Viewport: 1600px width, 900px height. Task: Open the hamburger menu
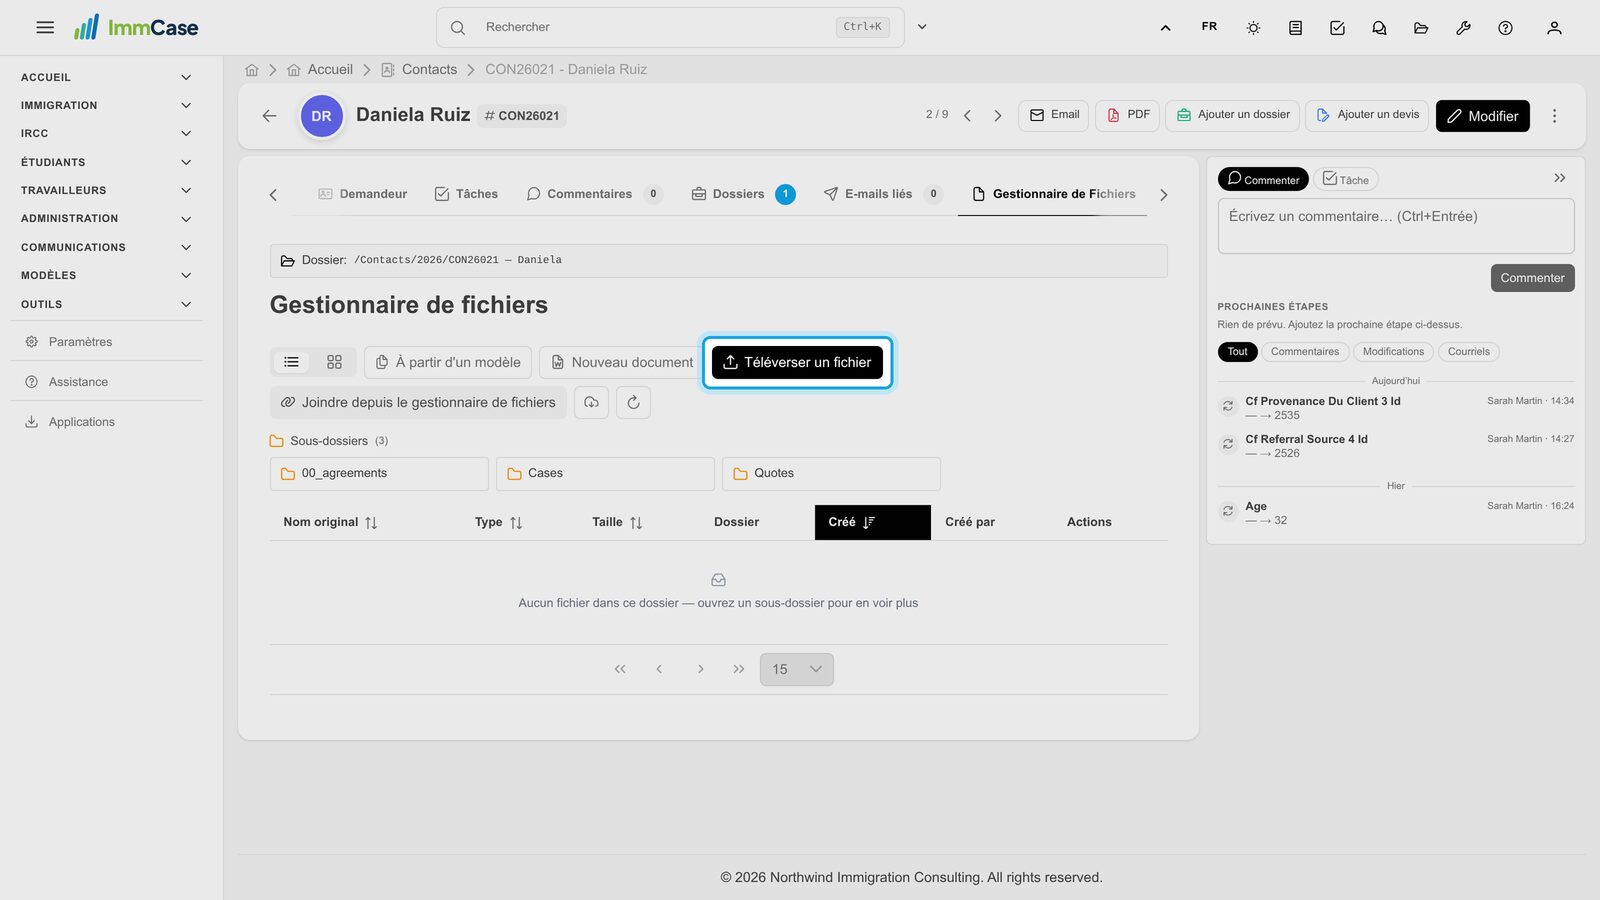pyautogui.click(x=45, y=28)
